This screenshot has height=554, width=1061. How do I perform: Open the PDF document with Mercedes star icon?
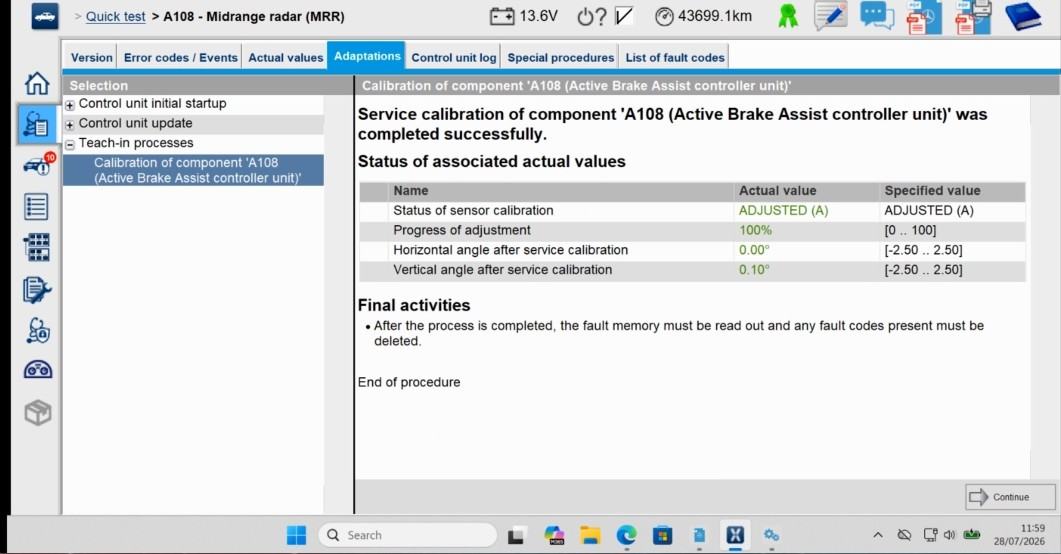924,17
